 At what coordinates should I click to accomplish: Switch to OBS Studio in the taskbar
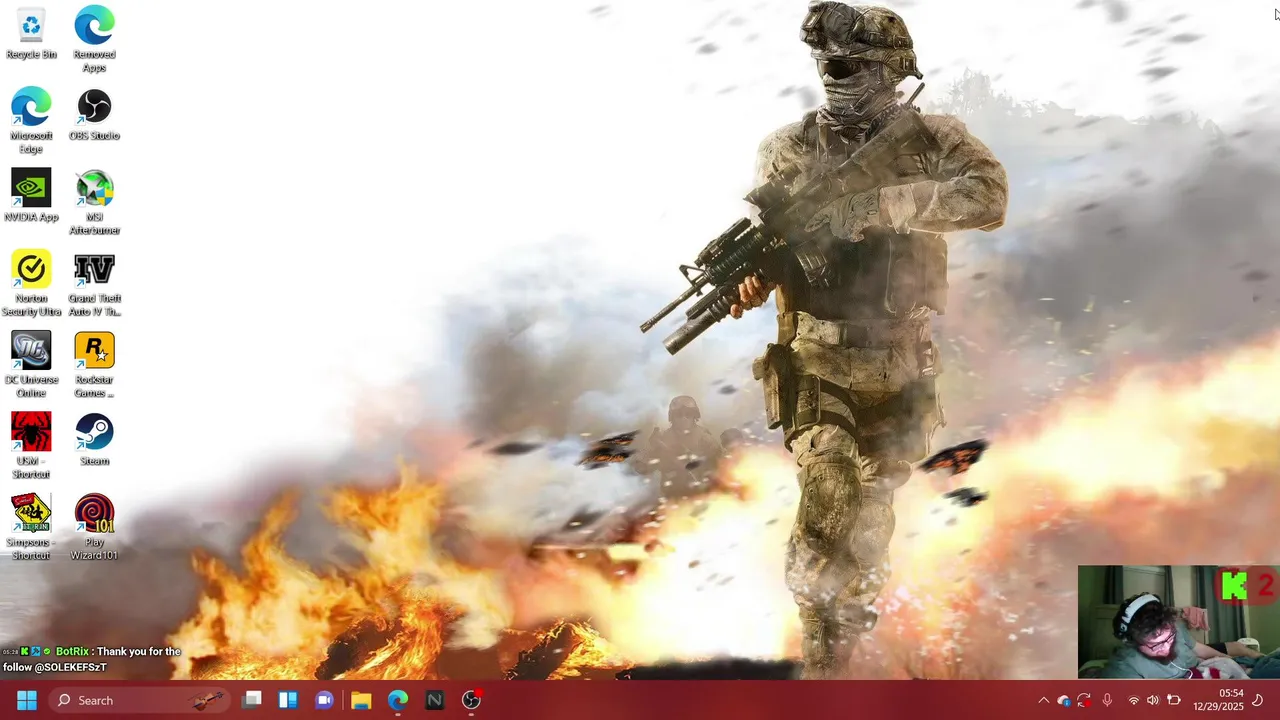click(x=471, y=700)
